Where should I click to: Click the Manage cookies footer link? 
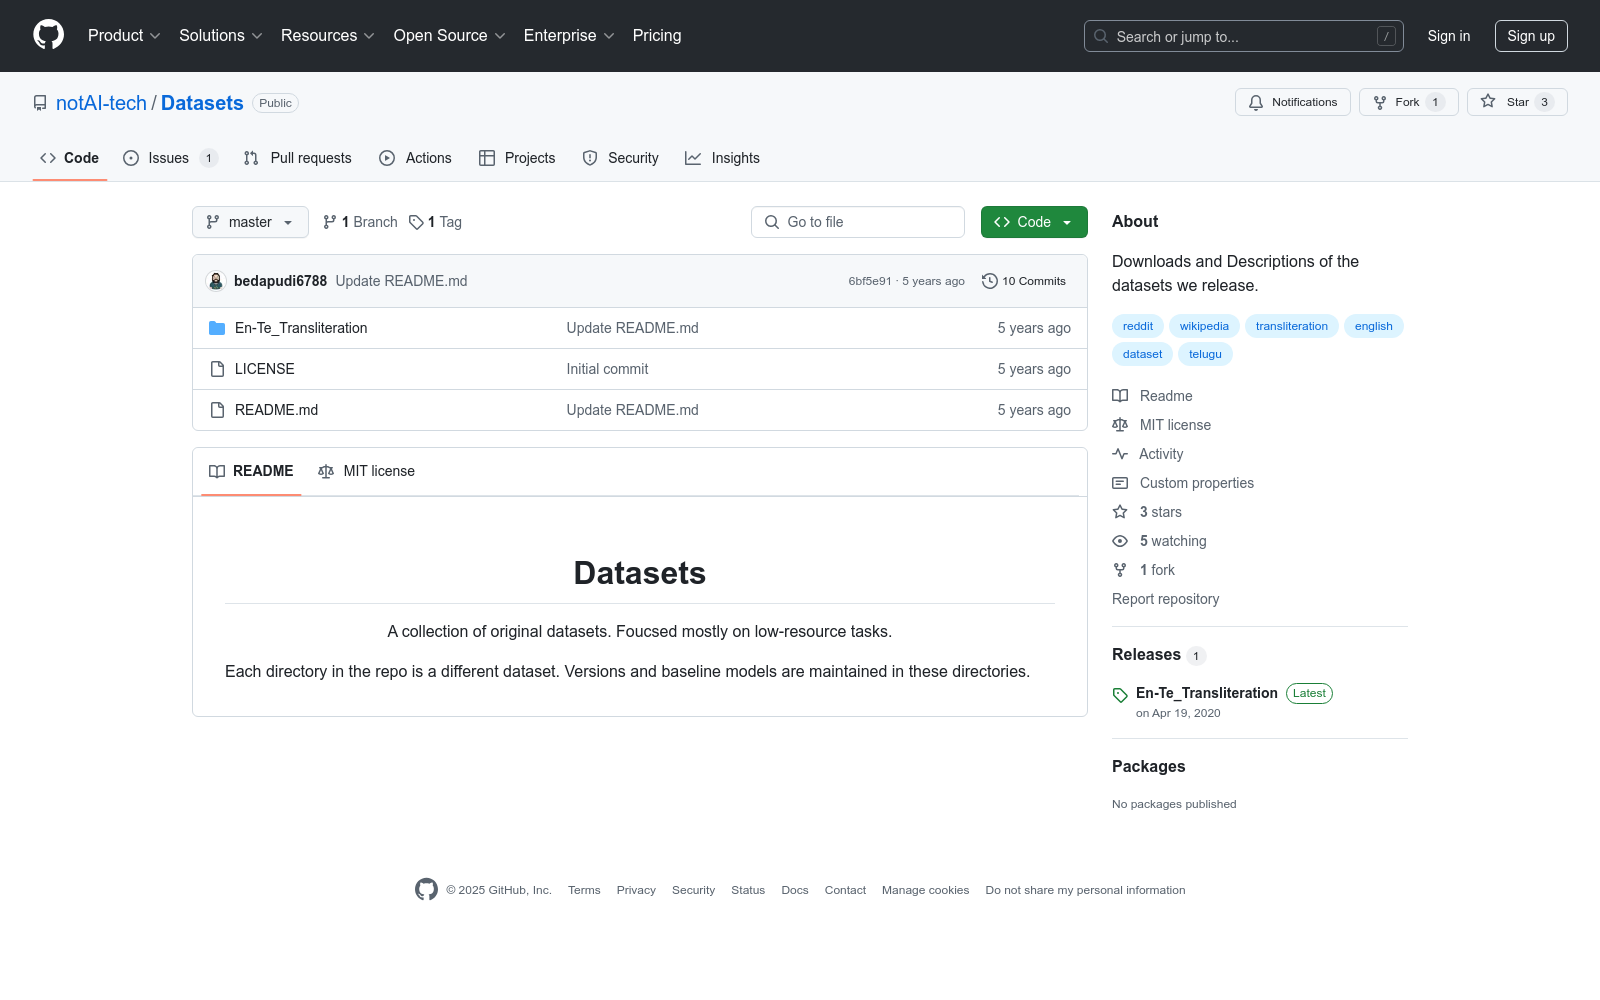coord(925,890)
